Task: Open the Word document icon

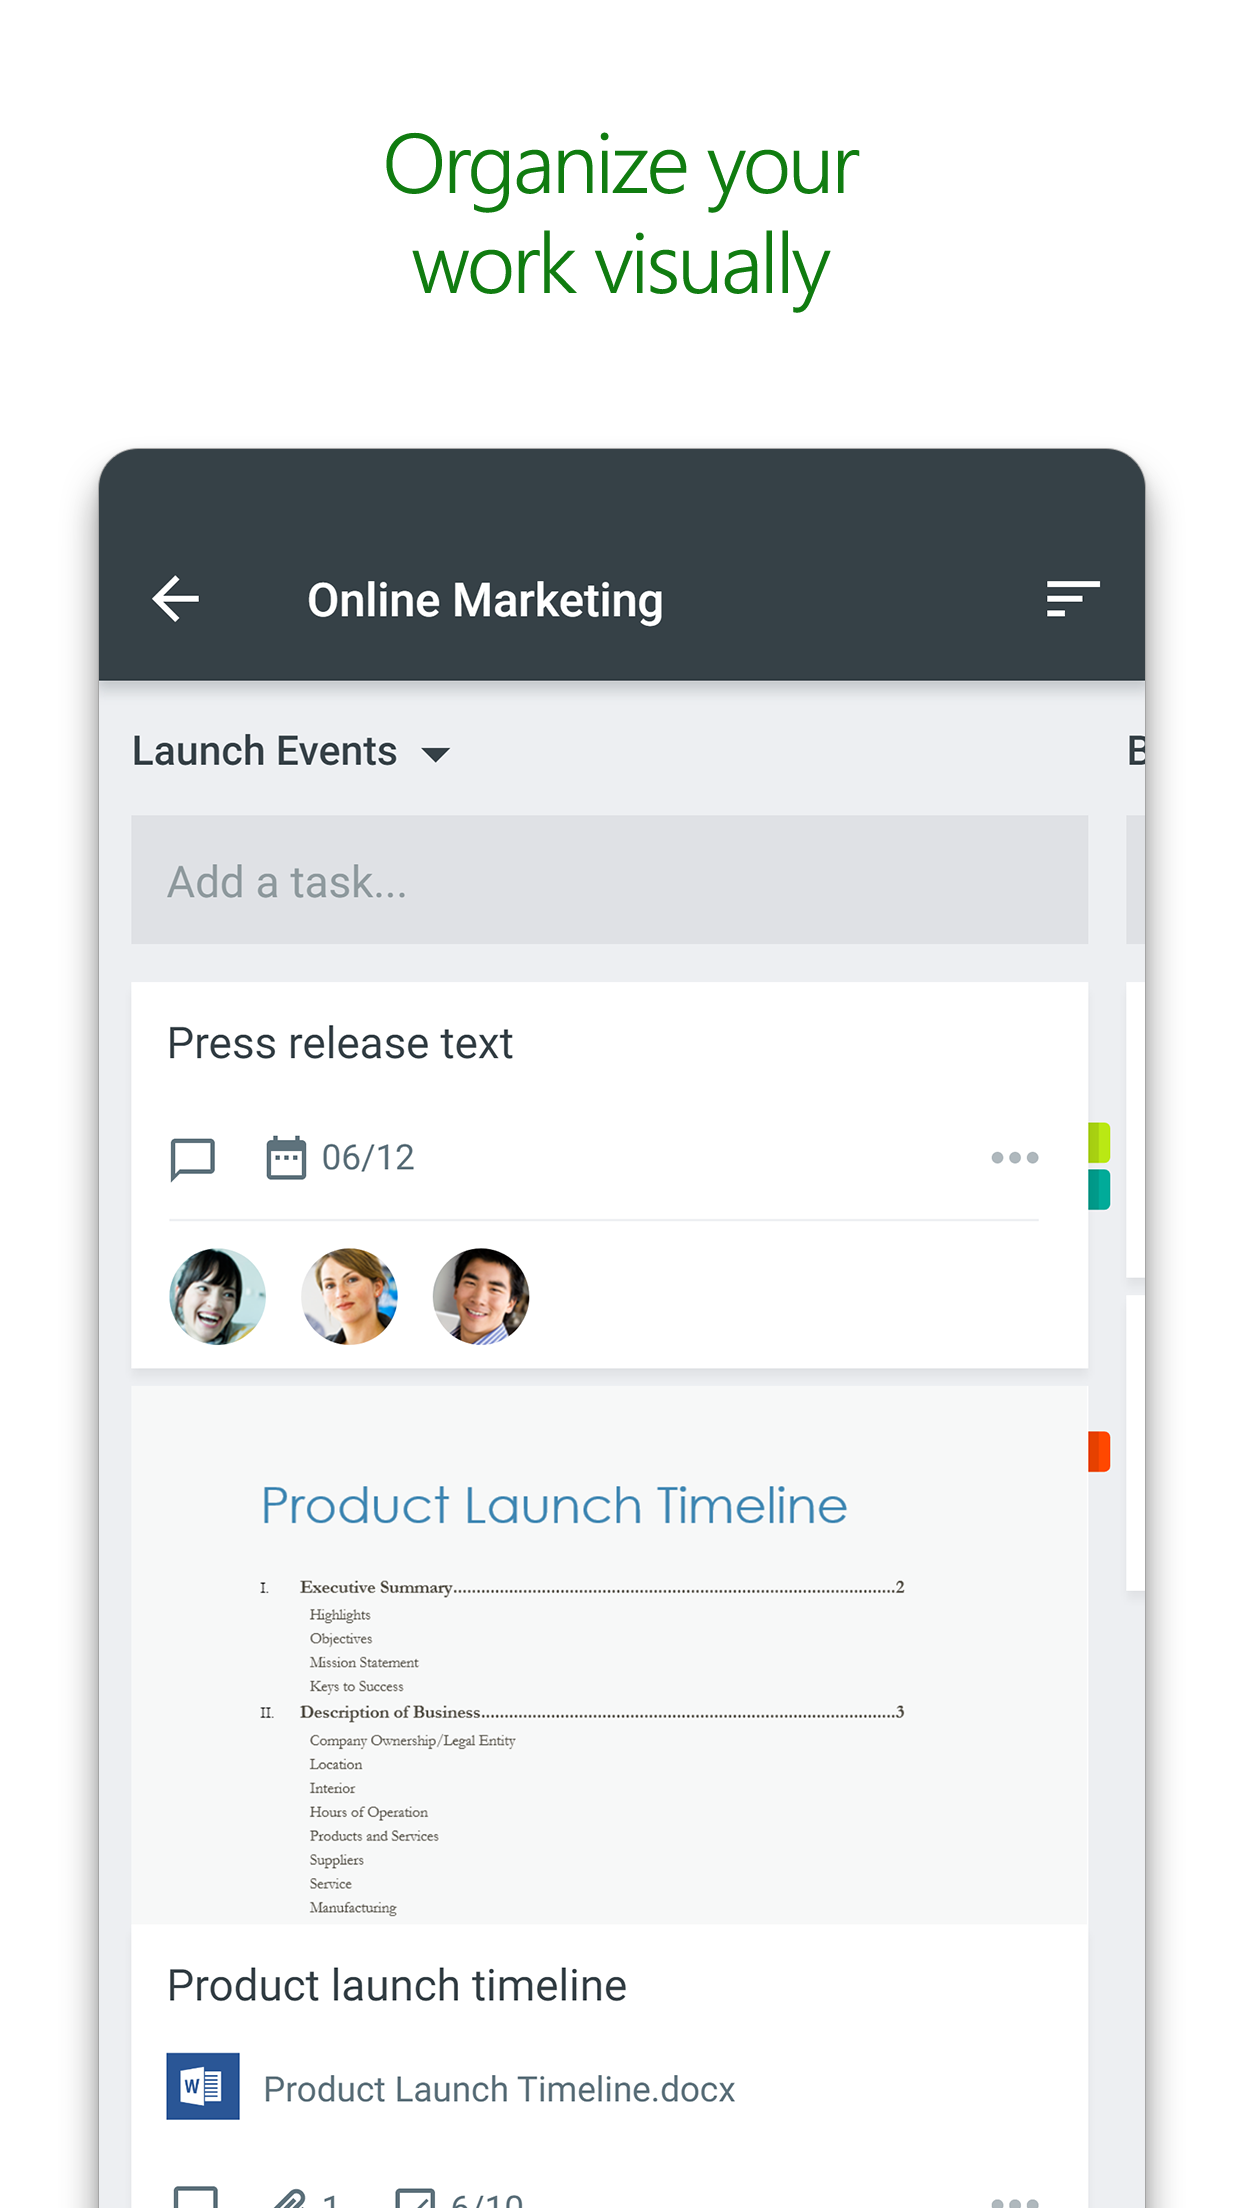Action: (203, 2086)
